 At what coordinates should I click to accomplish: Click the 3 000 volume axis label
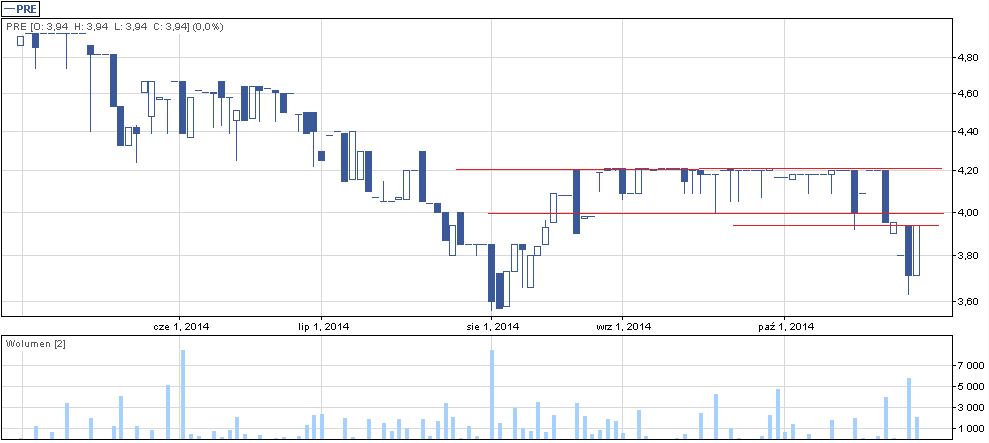(969, 408)
